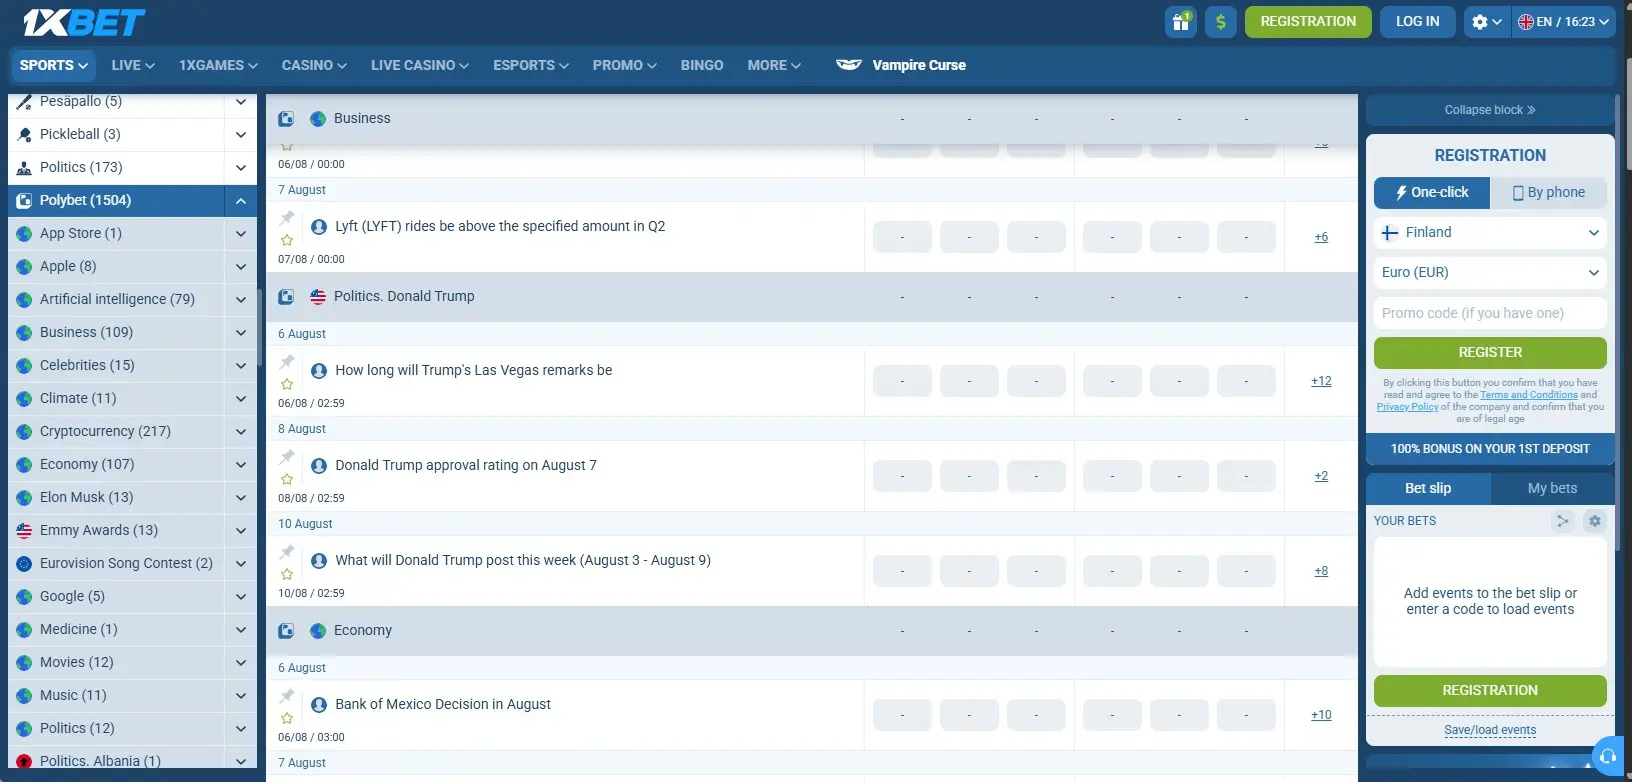
Task: Click the Google globe icon in sidebar
Action: (x=24, y=597)
